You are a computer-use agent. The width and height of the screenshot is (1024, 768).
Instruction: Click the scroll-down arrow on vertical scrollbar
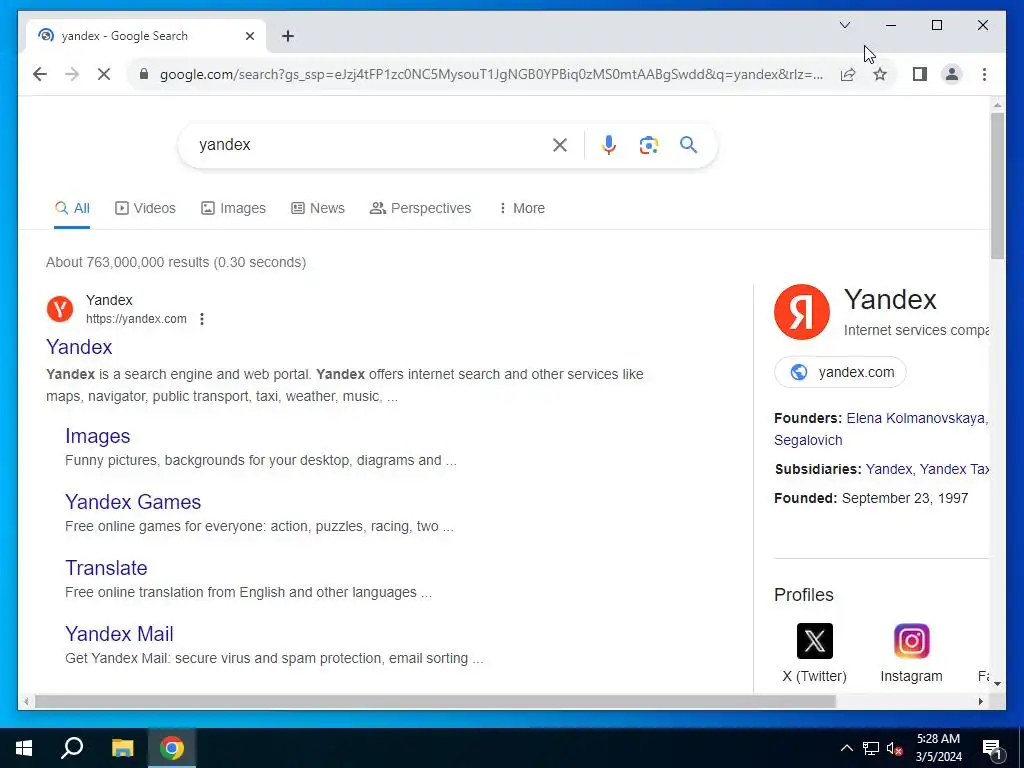[997, 684]
